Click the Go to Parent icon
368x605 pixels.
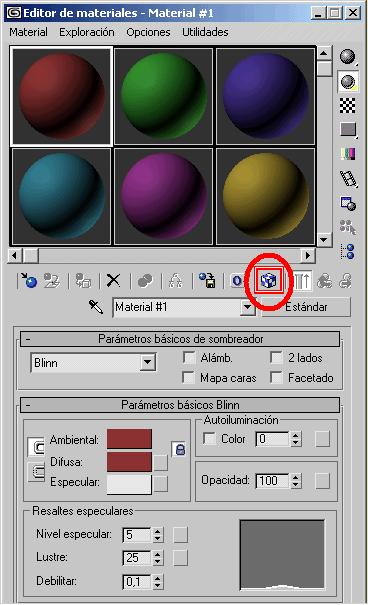(x=324, y=281)
